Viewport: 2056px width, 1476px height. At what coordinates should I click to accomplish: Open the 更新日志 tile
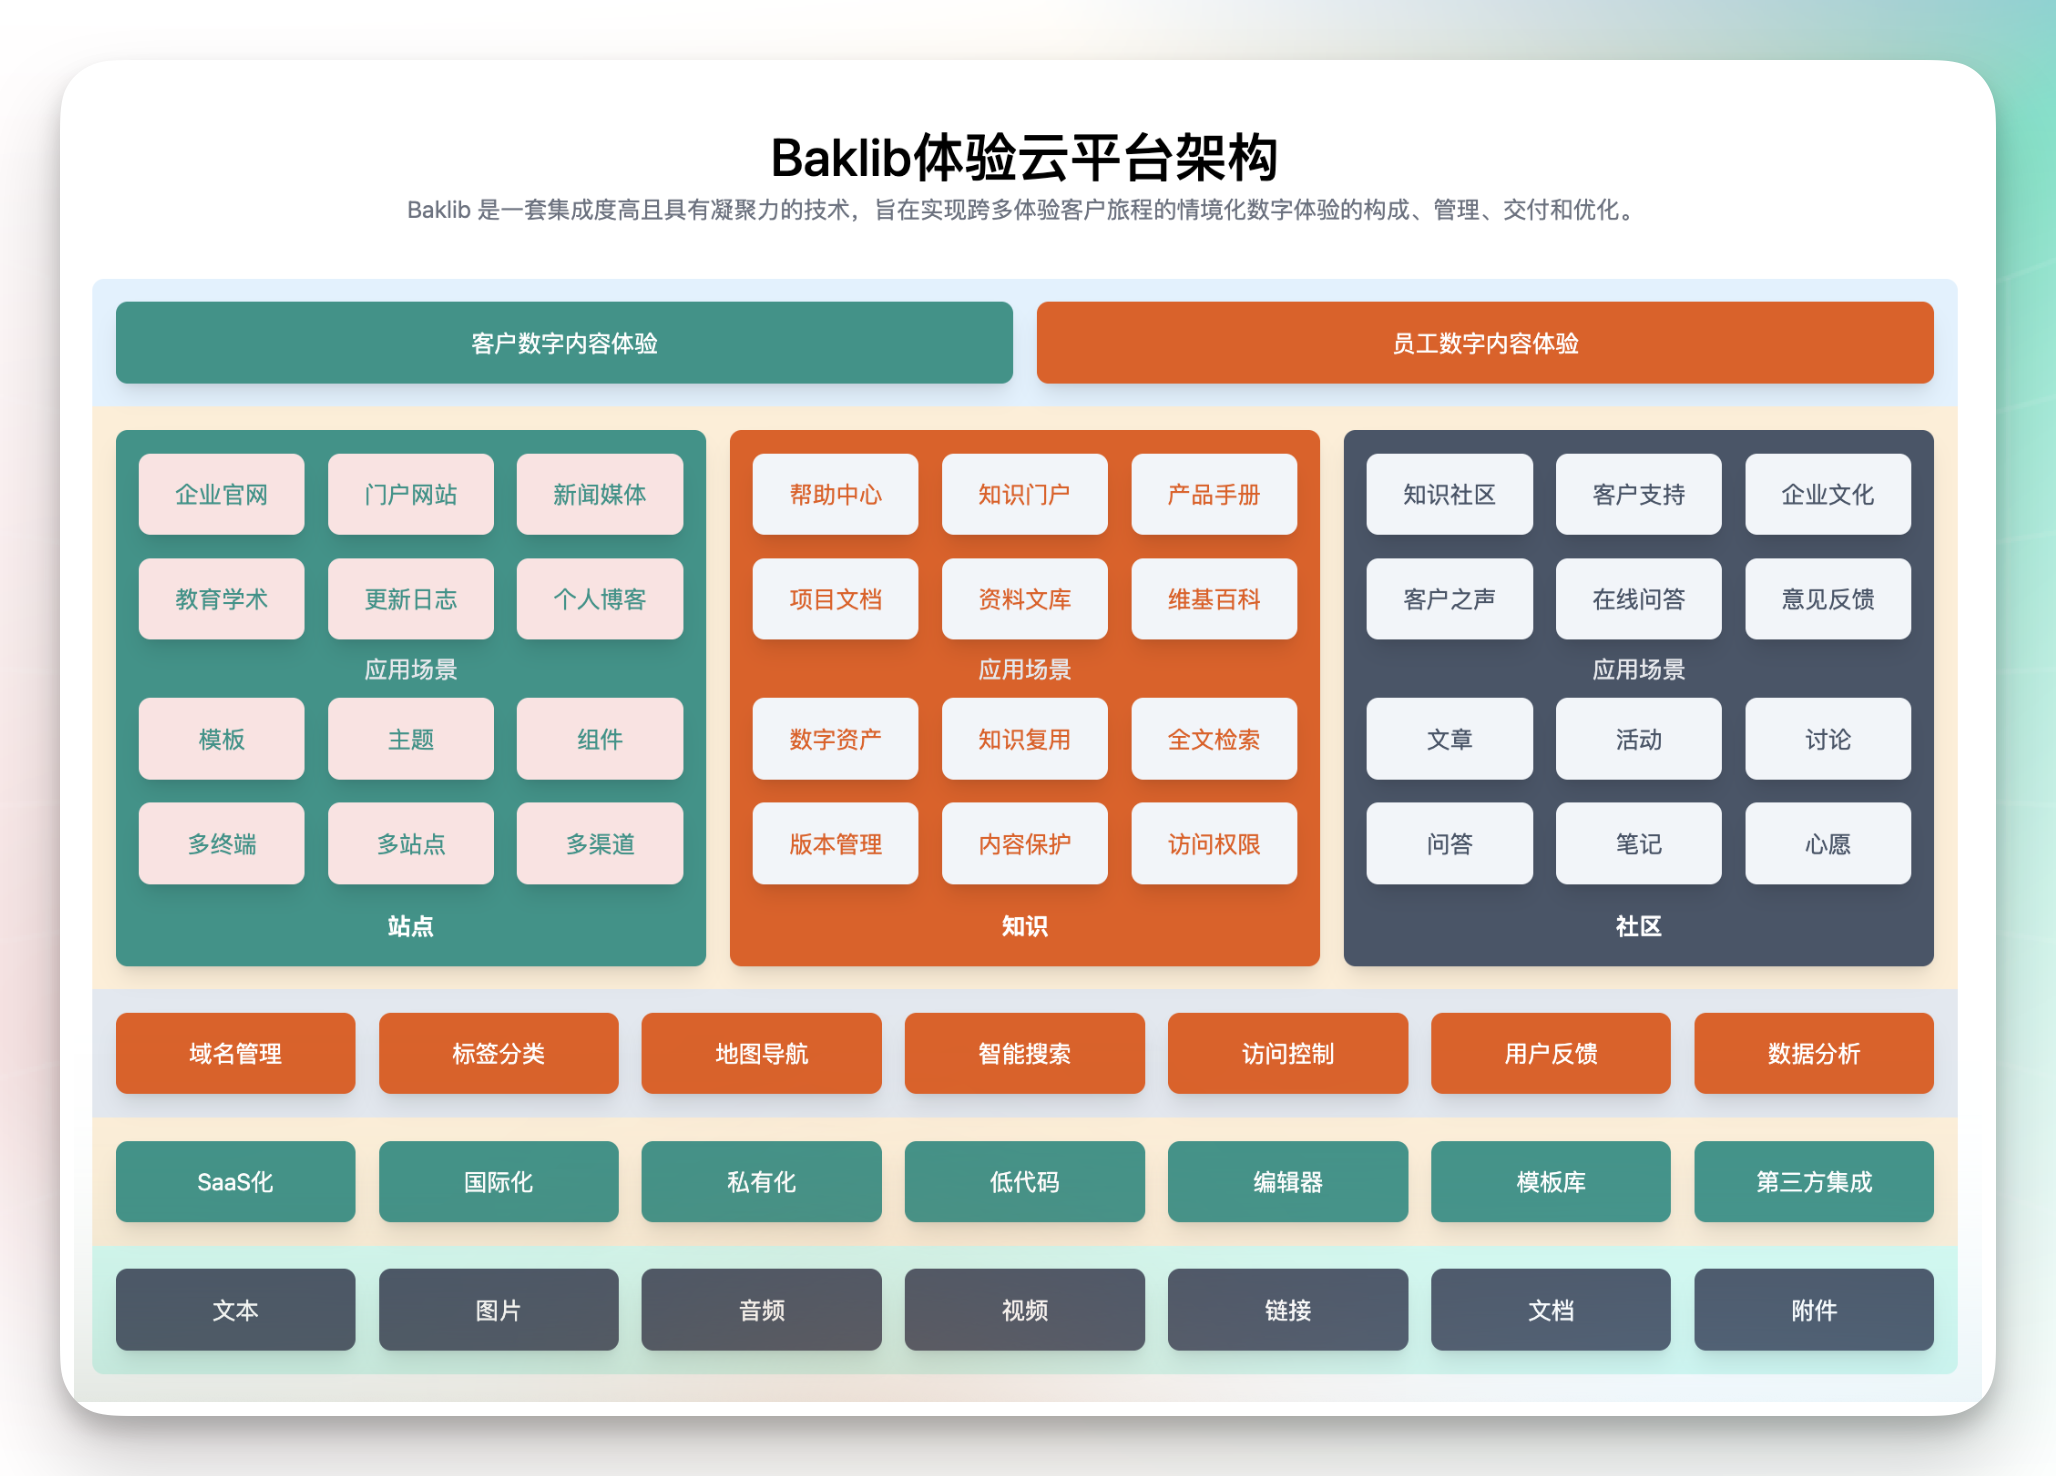pyautogui.click(x=411, y=599)
